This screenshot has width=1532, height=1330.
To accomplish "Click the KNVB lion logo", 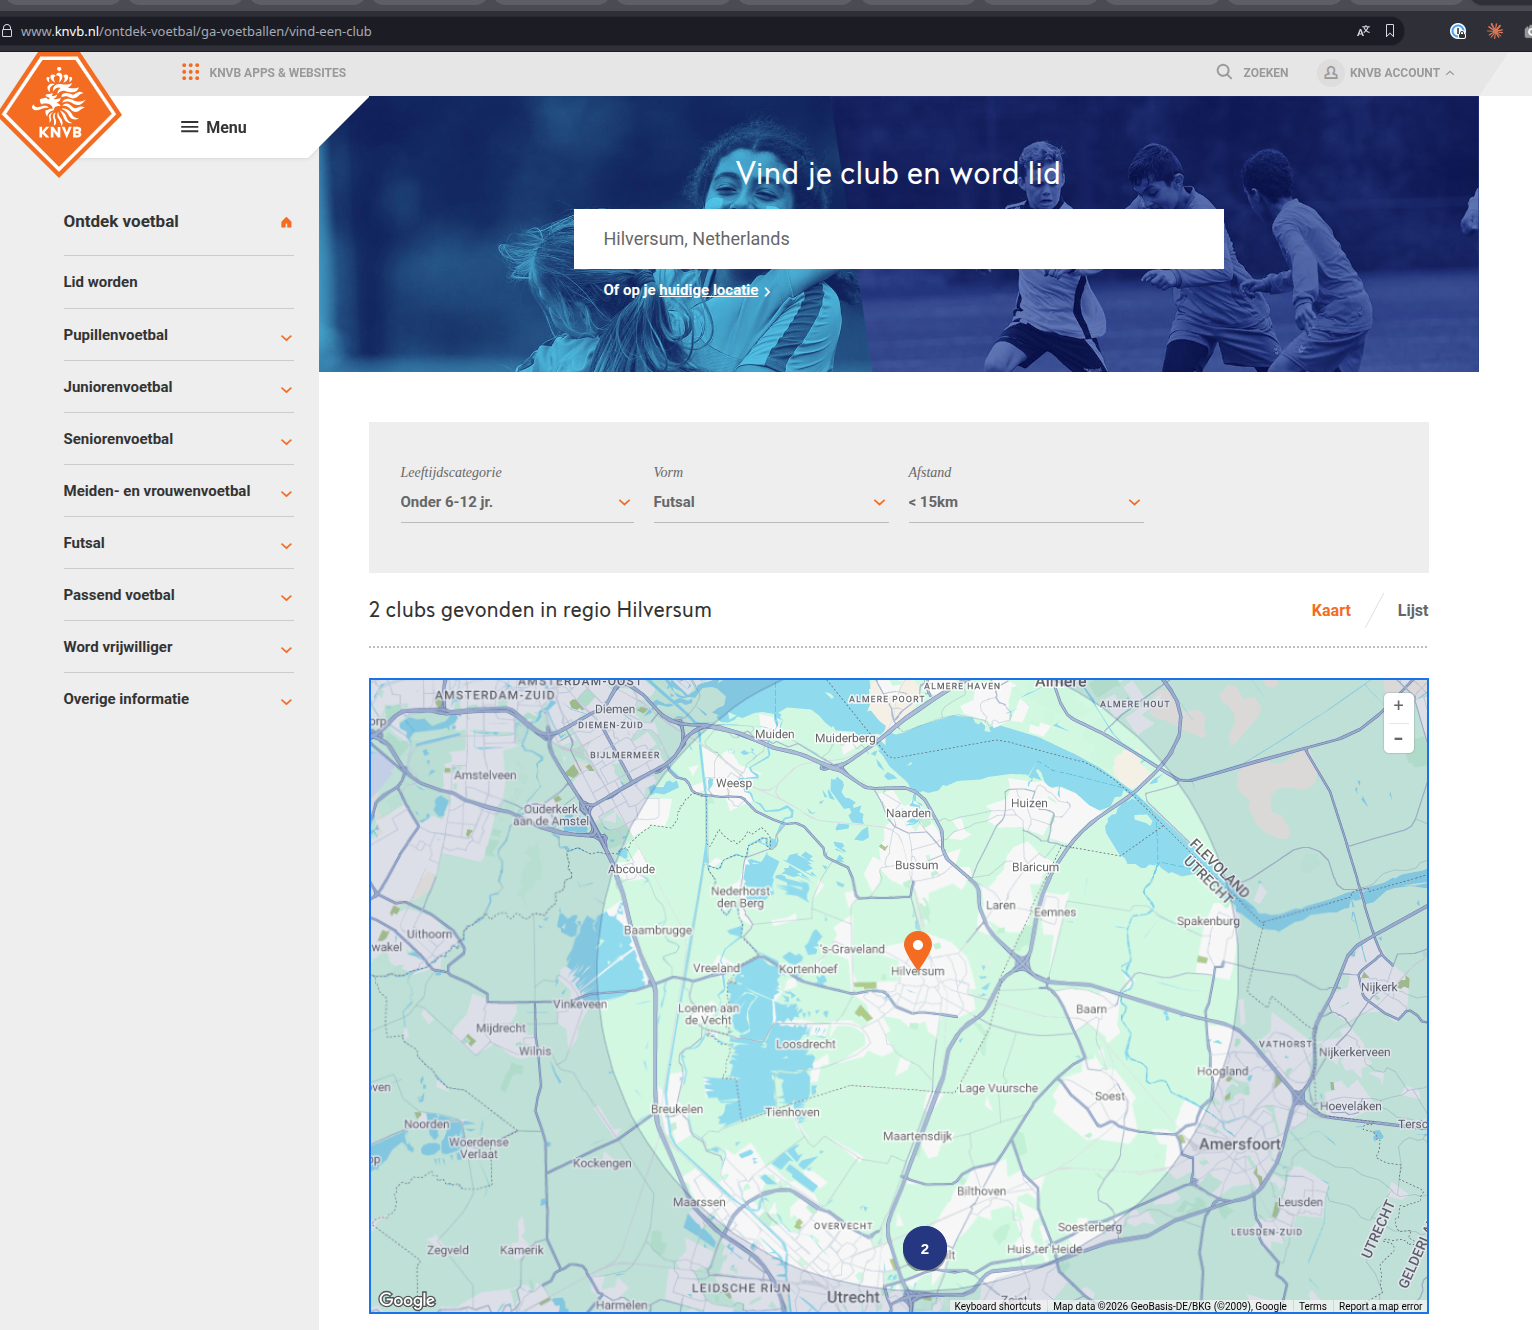I will pos(60,113).
